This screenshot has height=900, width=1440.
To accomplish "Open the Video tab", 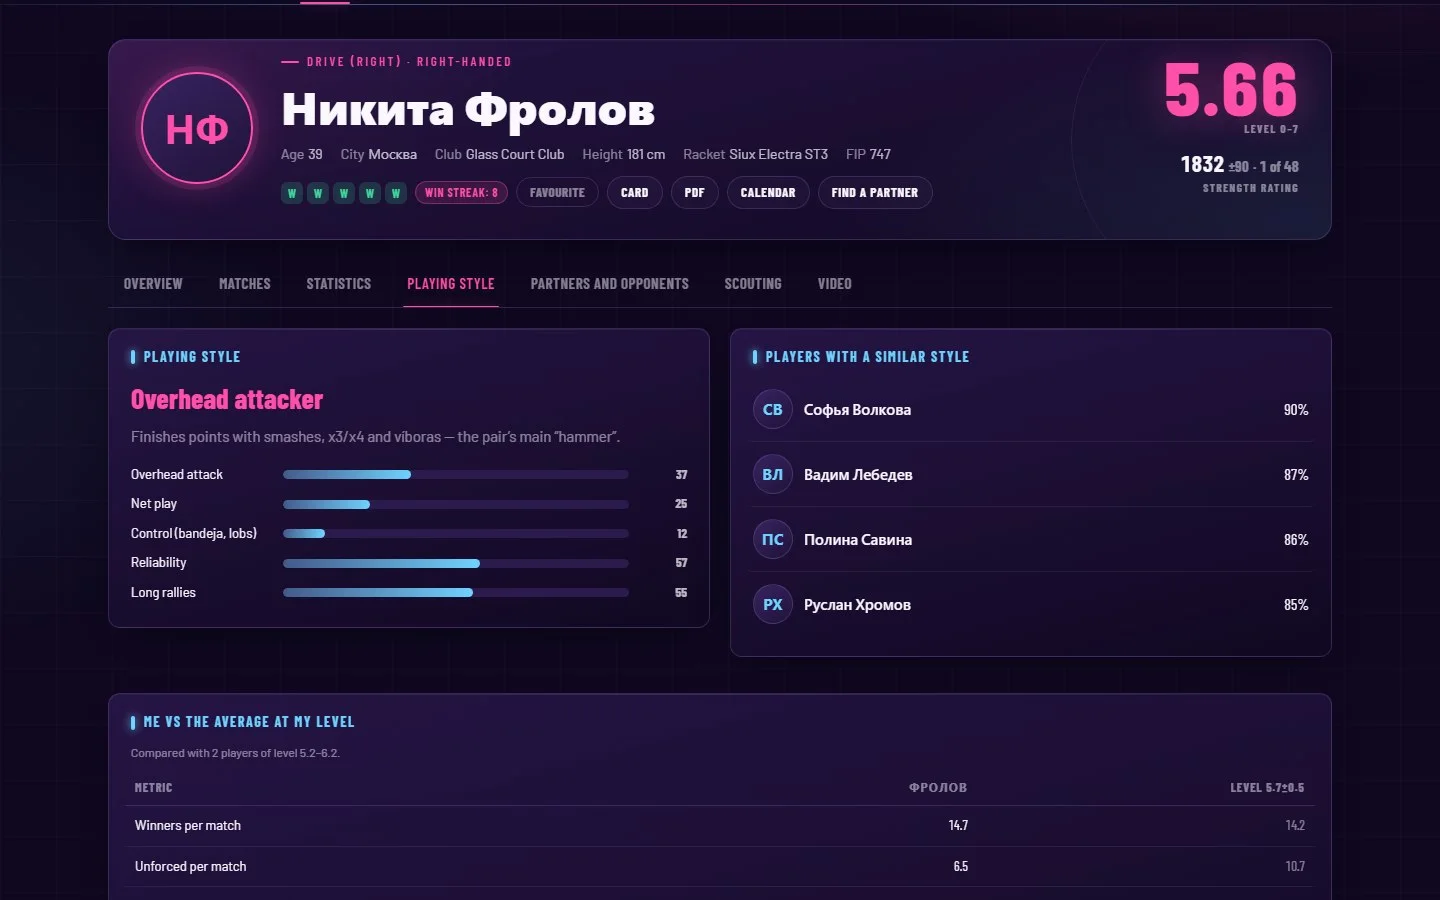I will [835, 284].
